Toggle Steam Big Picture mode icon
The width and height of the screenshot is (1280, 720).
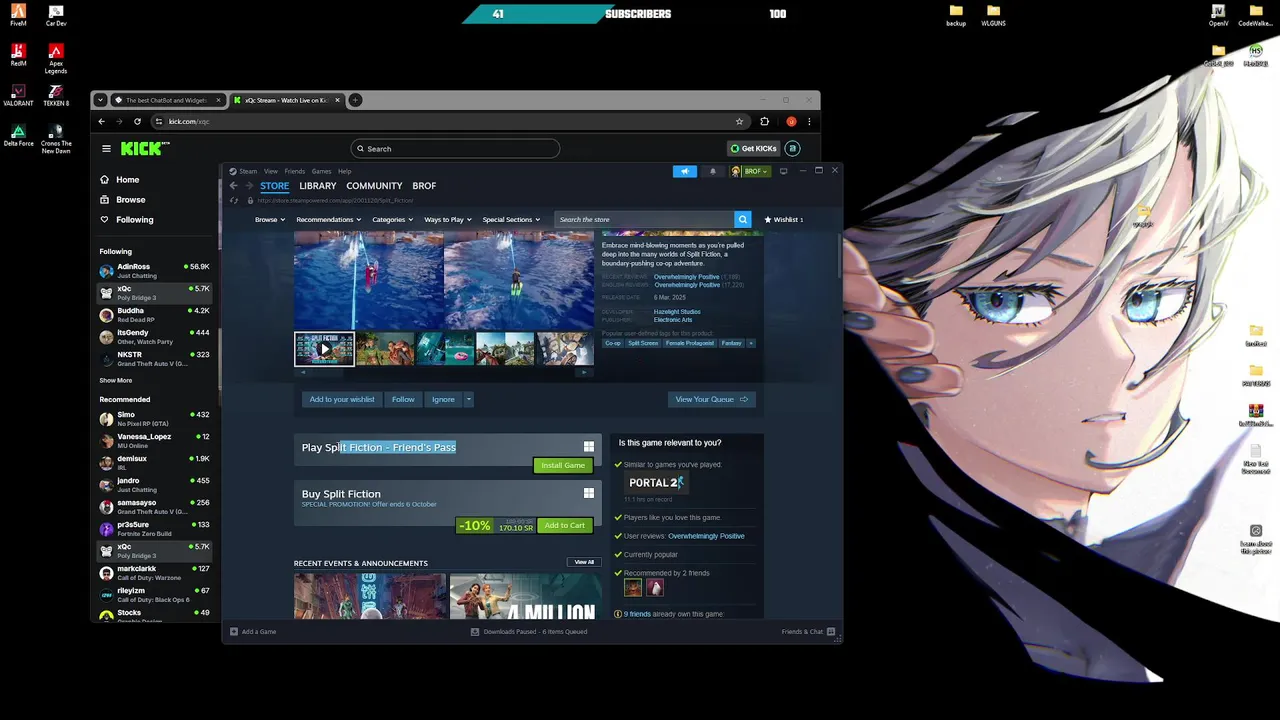(x=783, y=171)
